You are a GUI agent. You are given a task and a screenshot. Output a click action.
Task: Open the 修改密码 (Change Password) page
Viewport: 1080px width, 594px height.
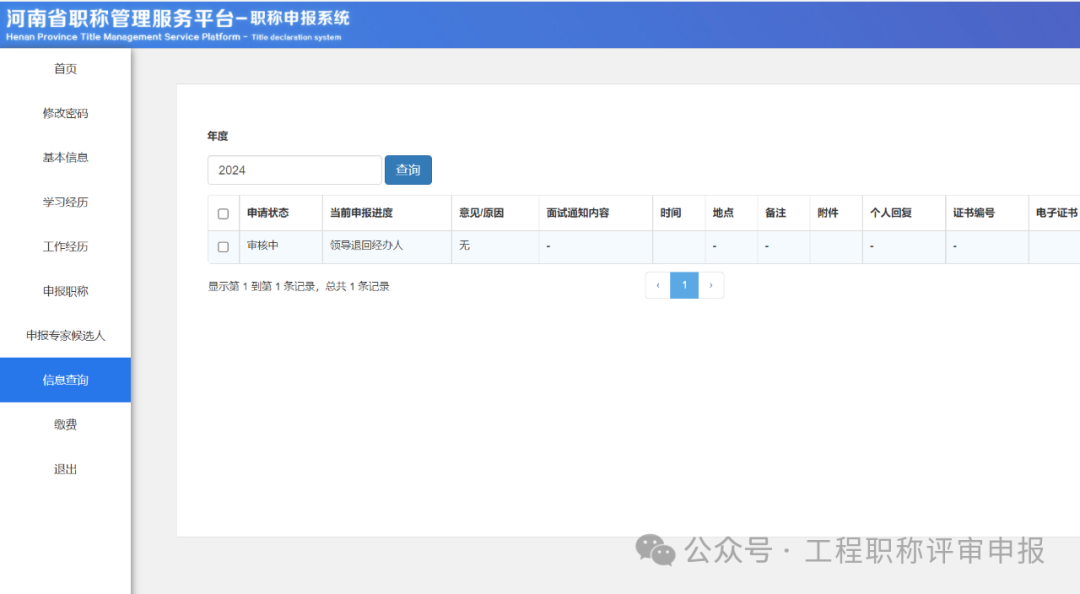[66, 112]
